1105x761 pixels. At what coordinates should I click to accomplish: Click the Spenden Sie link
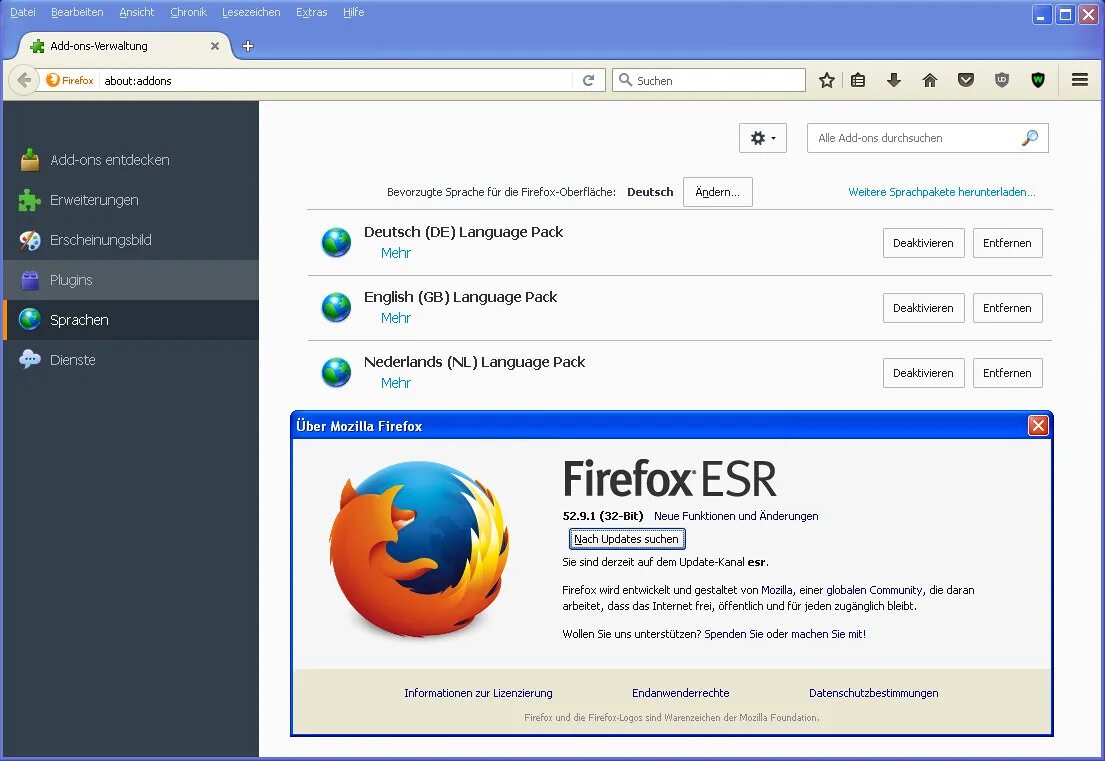[x=734, y=634]
